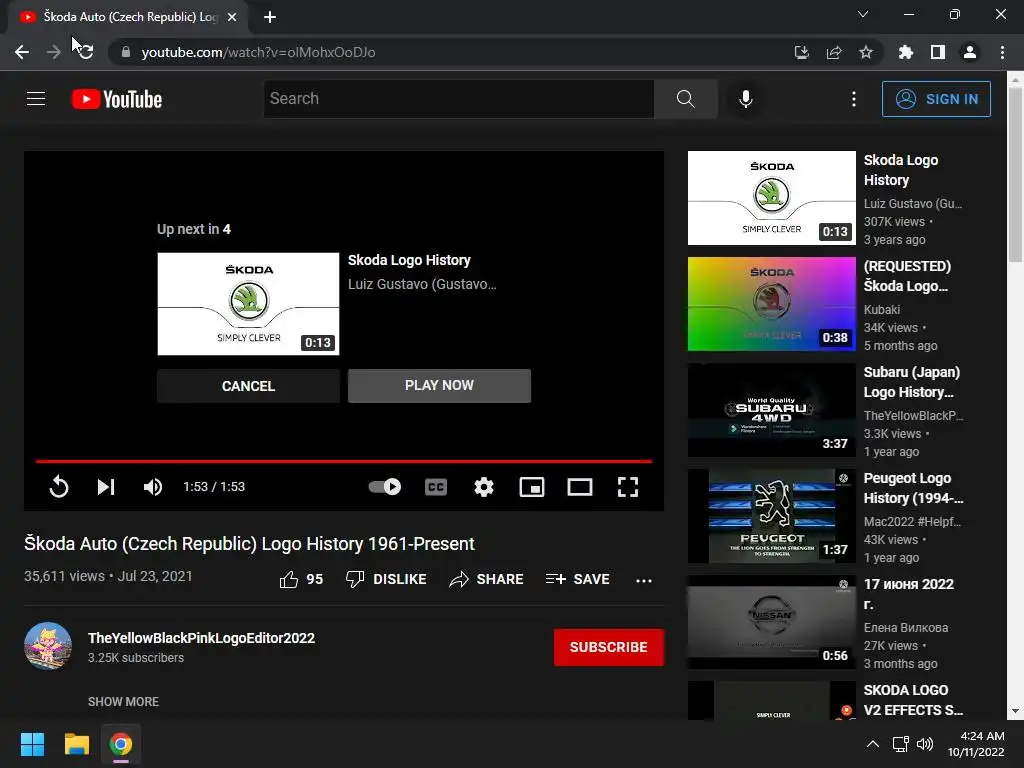Open Chrome extensions puzzle icon
Screen dimensions: 1024x768
pyautogui.click(x=906, y=52)
